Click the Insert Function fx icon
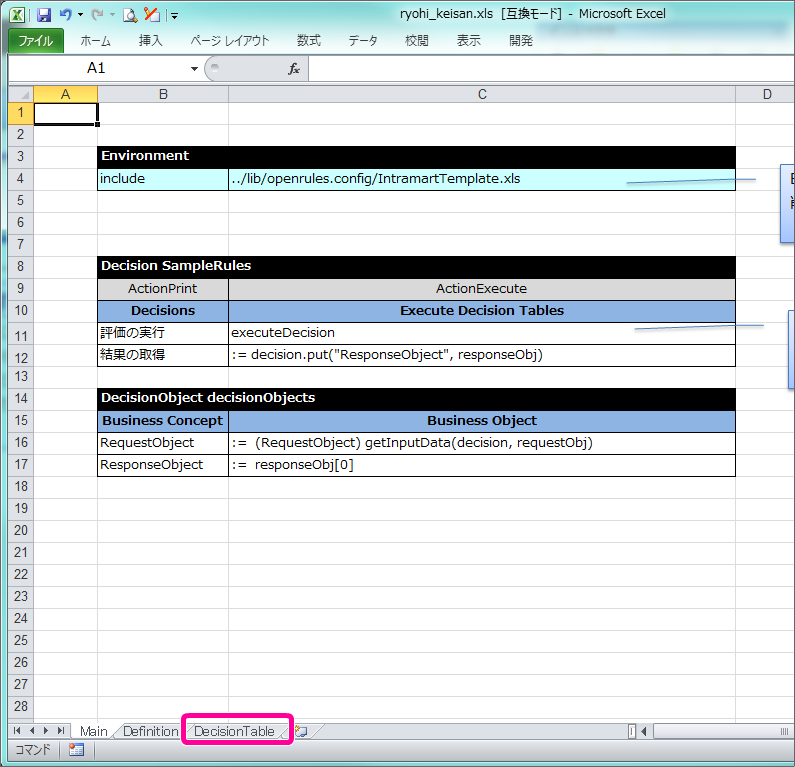The height and width of the screenshot is (767, 795). tap(294, 68)
